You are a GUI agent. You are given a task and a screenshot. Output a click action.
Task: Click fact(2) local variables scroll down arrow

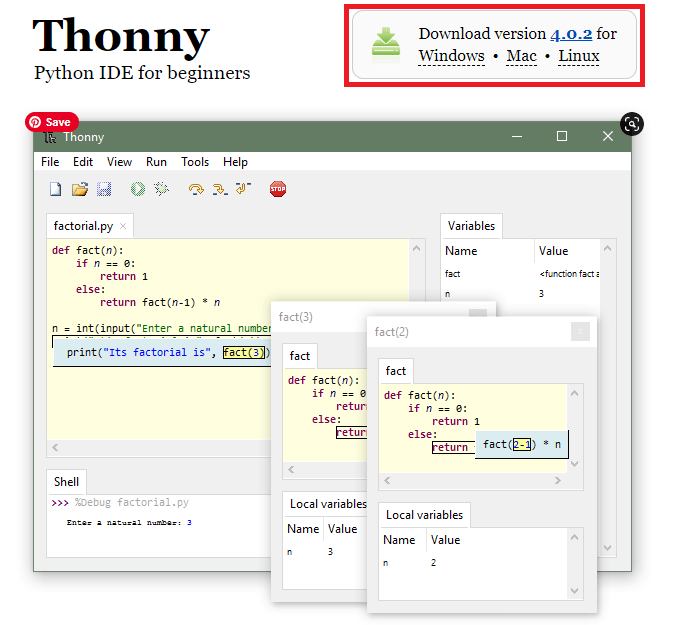tap(574, 591)
